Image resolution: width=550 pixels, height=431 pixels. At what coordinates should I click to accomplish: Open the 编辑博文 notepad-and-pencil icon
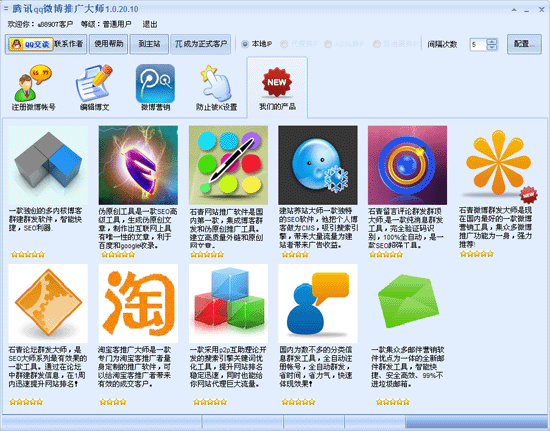click(94, 88)
